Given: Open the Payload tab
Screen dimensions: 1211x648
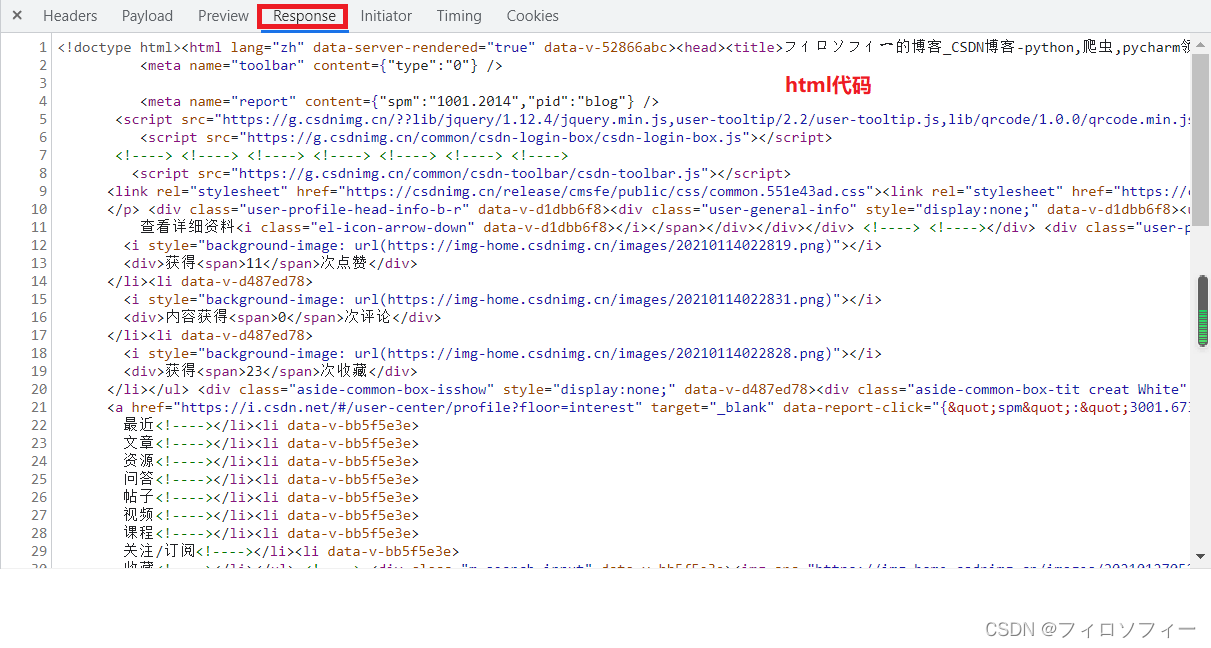Looking at the screenshot, I should click(x=147, y=15).
